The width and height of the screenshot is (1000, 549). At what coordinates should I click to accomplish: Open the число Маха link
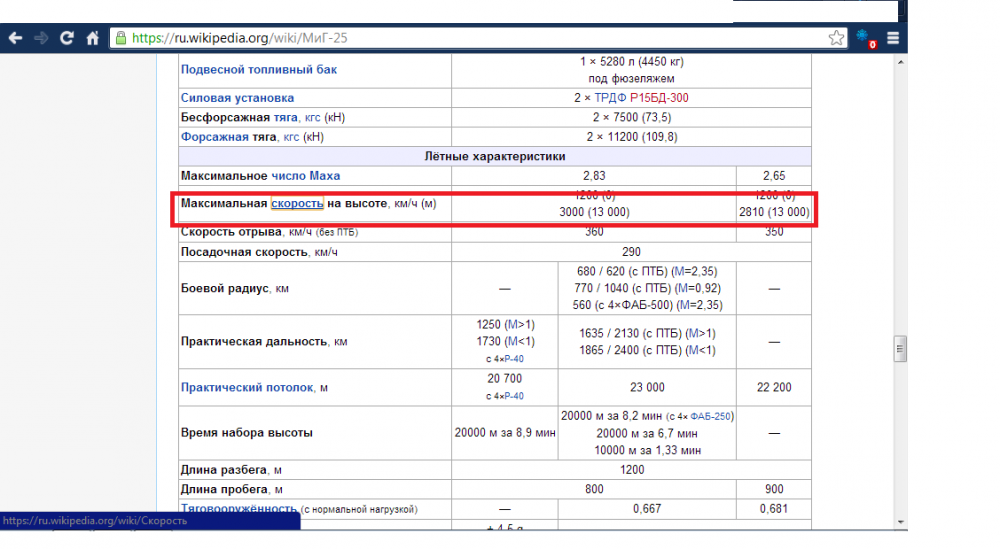coord(305,176)
